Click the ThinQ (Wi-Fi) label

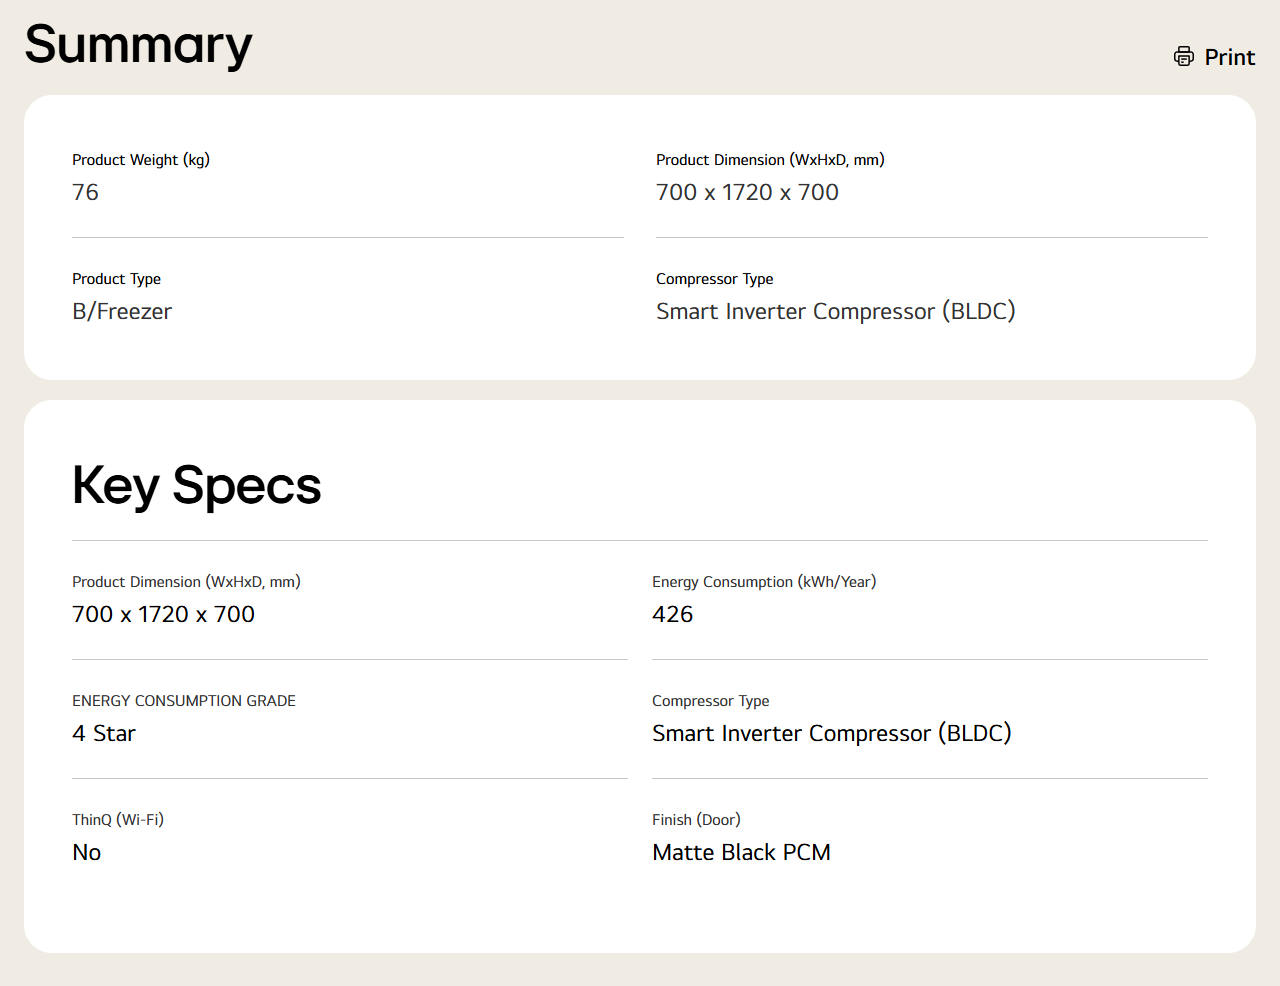click(x=118, y=820)
